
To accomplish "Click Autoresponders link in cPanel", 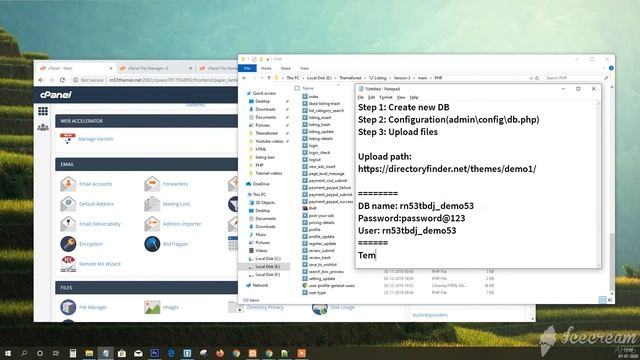I will coord(430,315).
